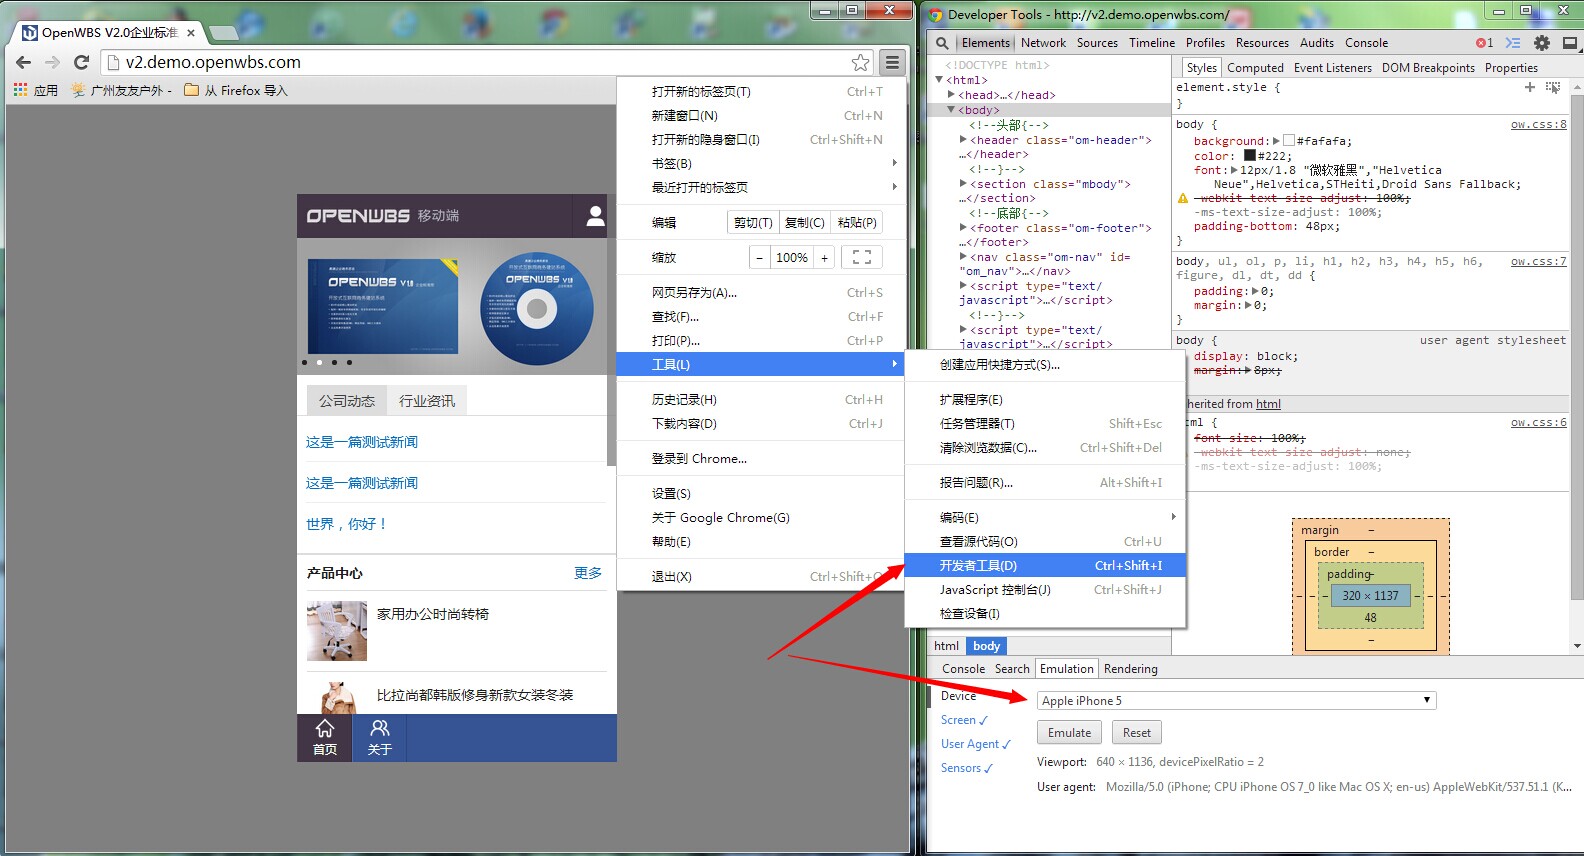Click the New Style Rule plus icon
The image size is (1584, 856).
click(1529, 88)
